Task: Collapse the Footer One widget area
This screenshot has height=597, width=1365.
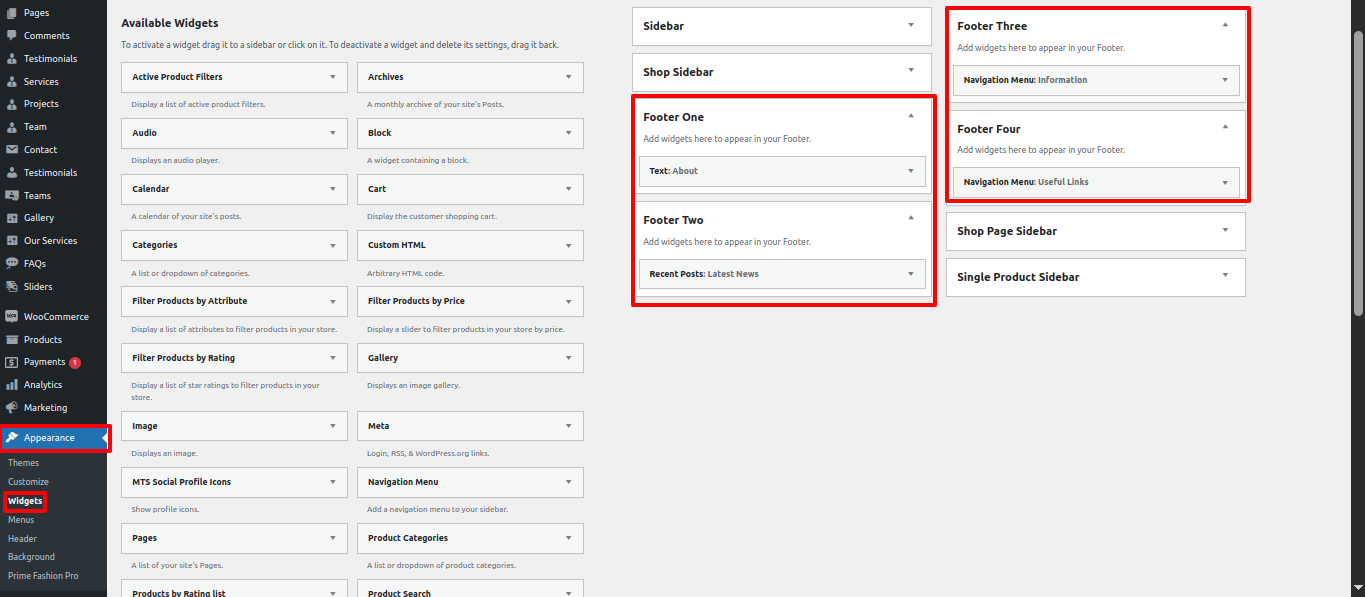Action: pyautogui.click(x=910, y=117)
